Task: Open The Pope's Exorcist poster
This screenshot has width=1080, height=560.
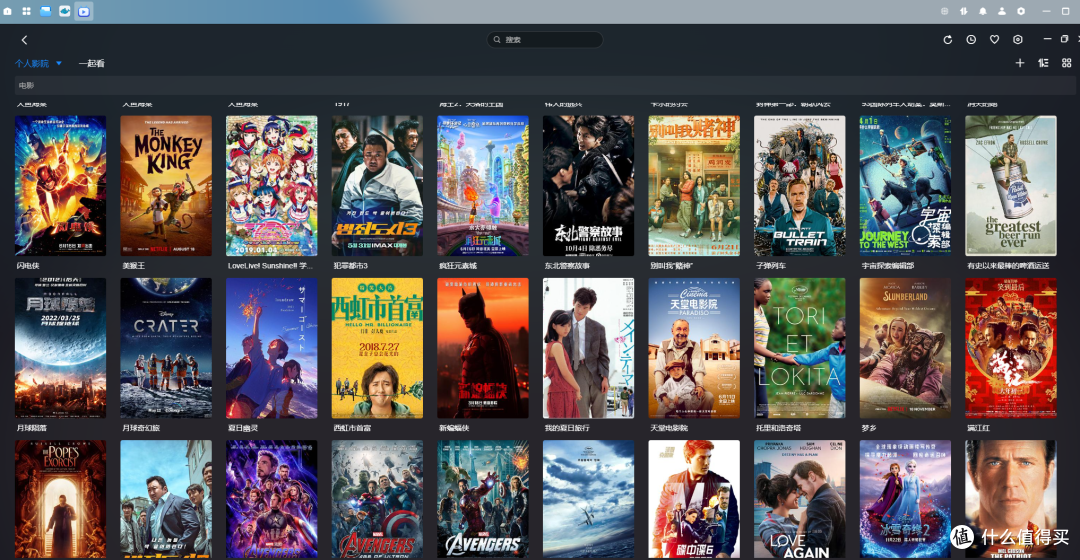Action: pyautogui.click(x=61, y=499)
